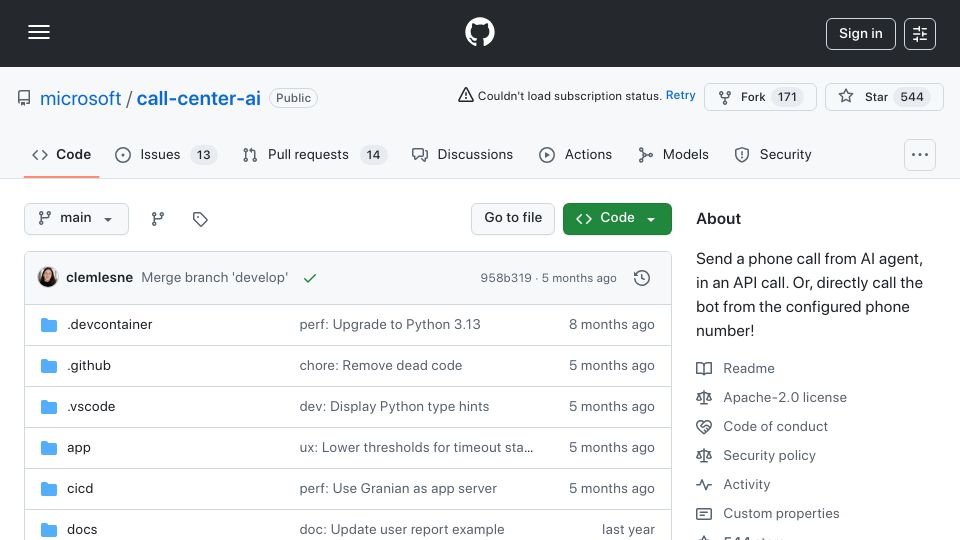Open Code of conduct link
Screen dimensions: 960x540
click(x=762, y=427)
